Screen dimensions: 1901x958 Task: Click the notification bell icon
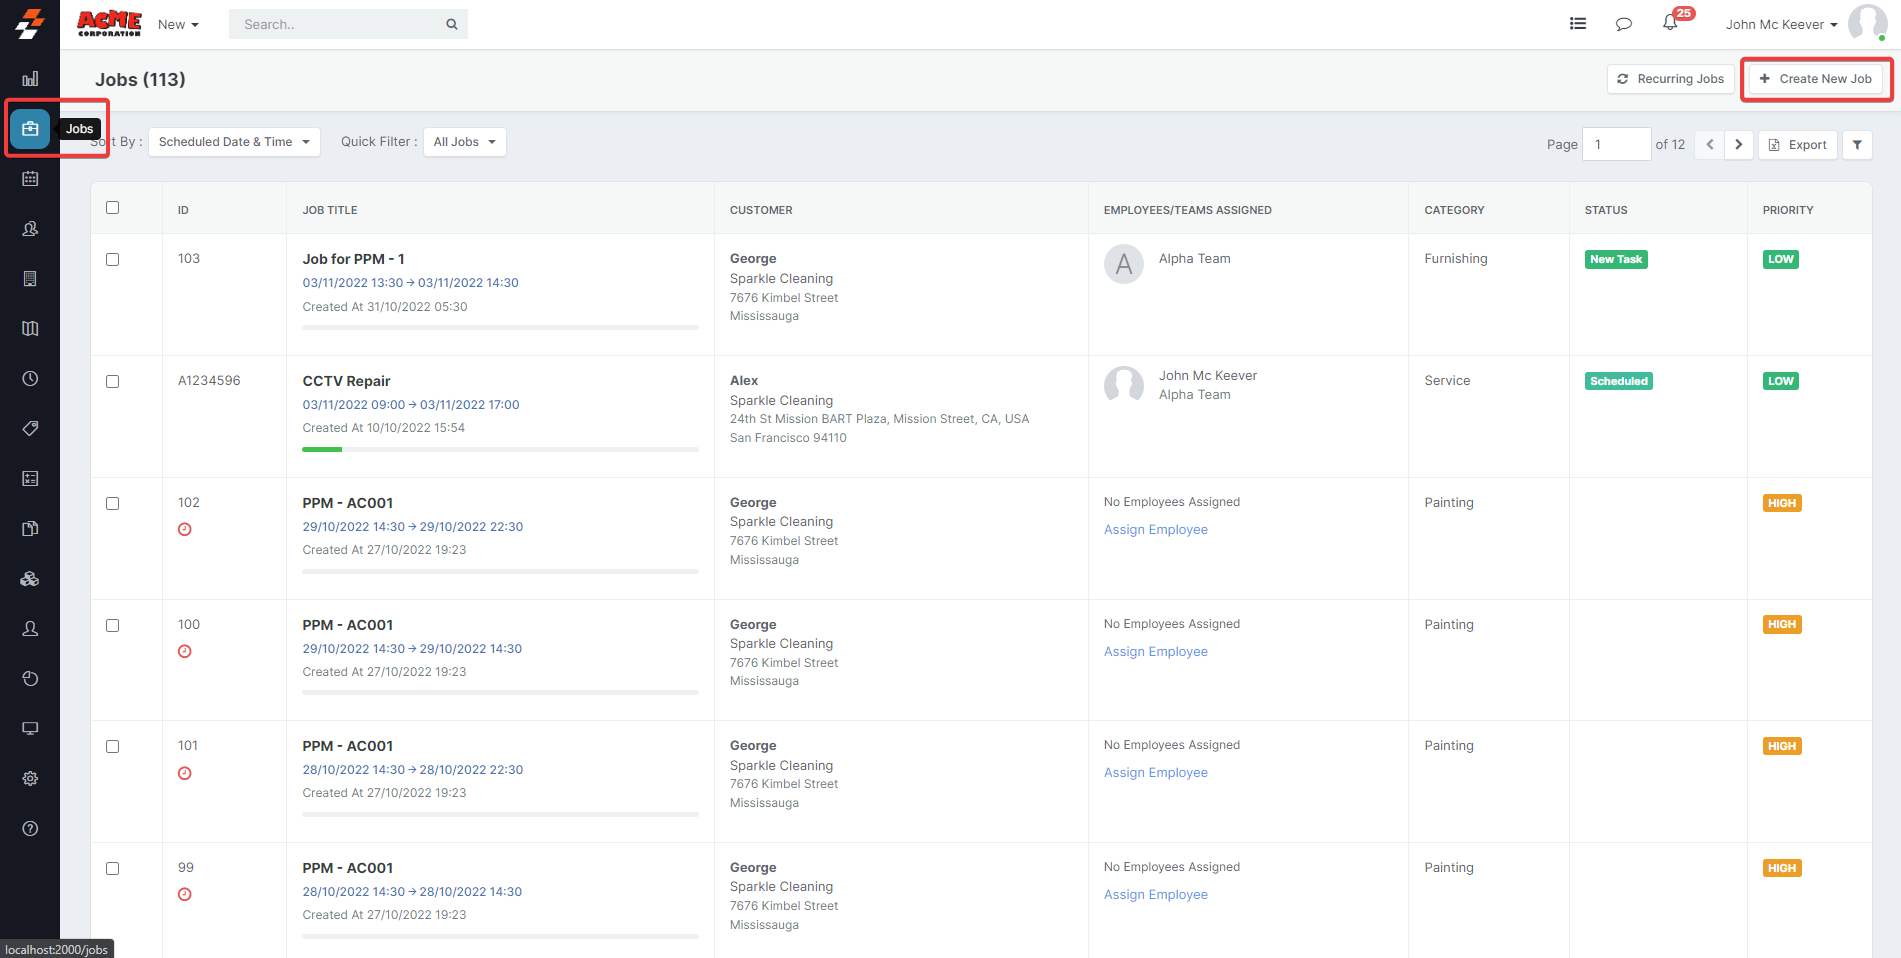(x=1670, y=23)
